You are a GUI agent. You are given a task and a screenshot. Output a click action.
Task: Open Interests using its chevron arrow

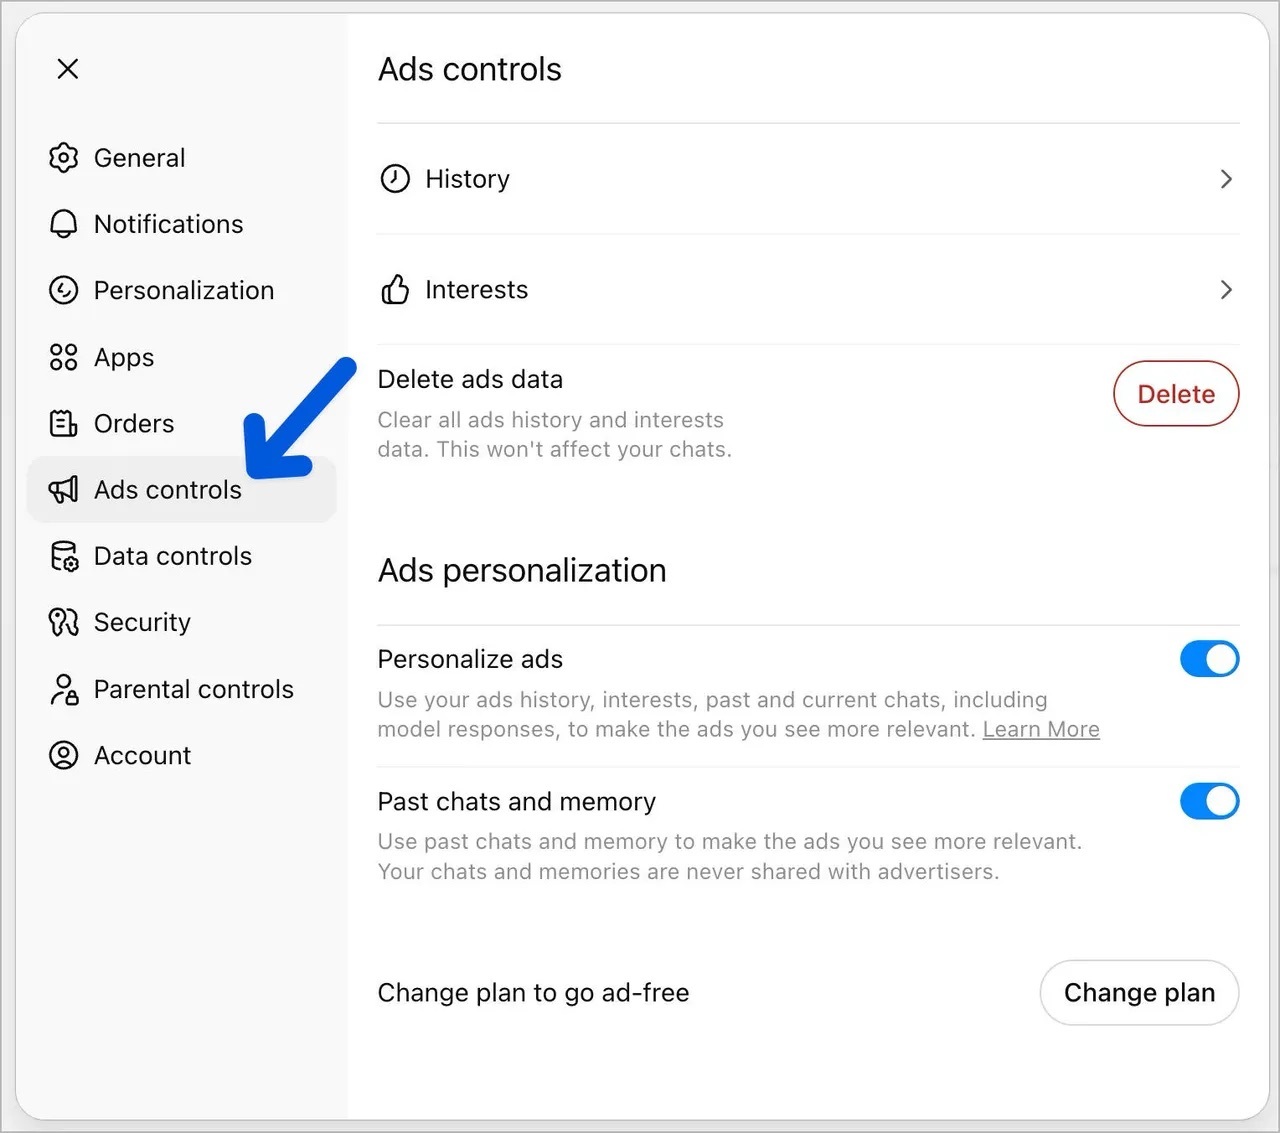[x=1226, y=290]
